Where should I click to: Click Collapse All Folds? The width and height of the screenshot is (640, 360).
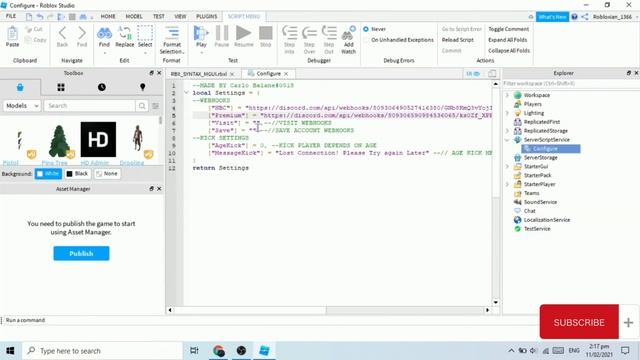click(x=509, y=51)
